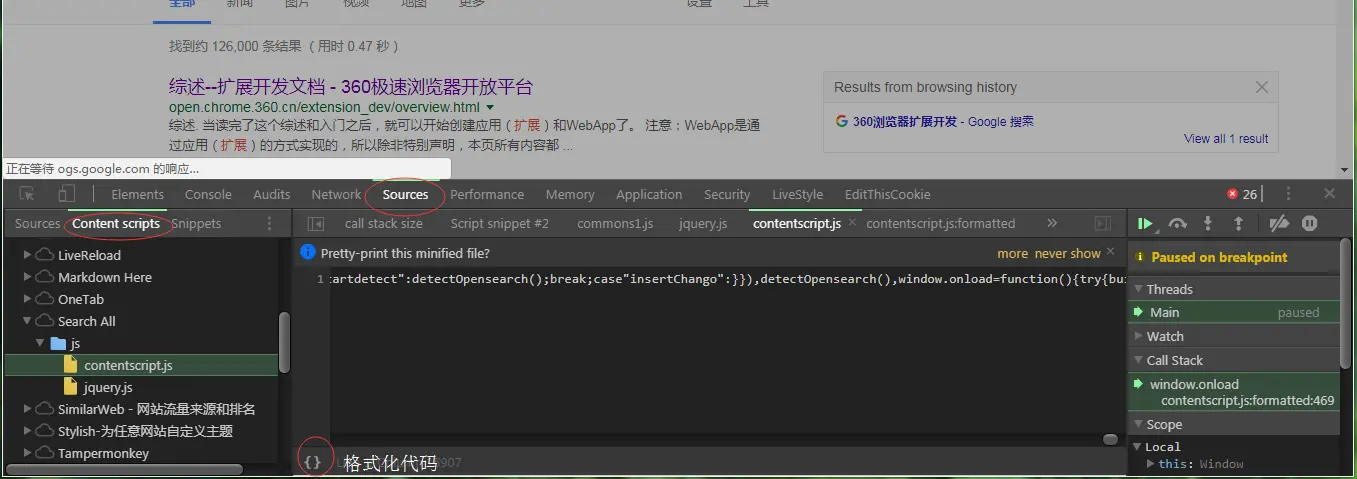This screenshot has height=479, width=1357.
Task: Collapse the Local scope group
Action: point(1138,447)
